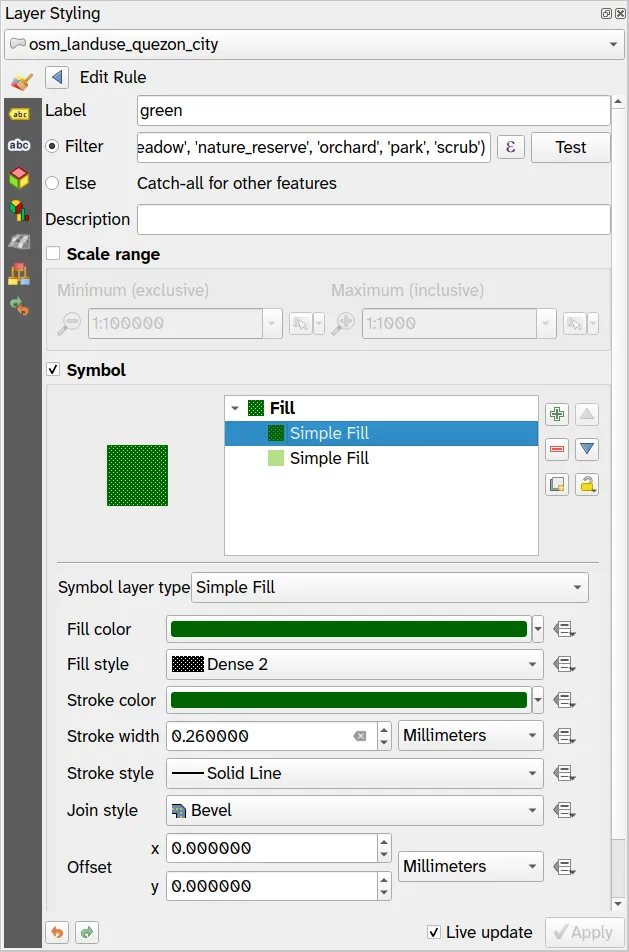Click the Label text field

[373, 110]
